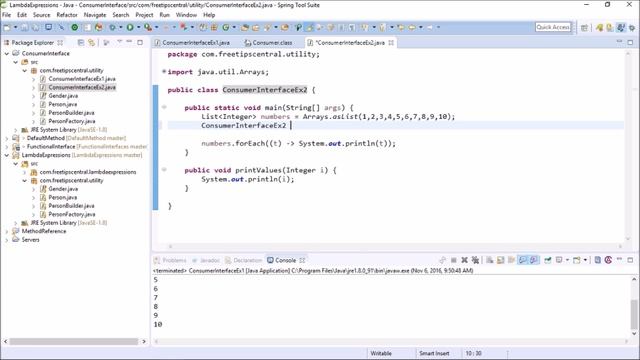The image size is (640, 360).
Task: Click the New file toolbar icon
Action: [x=7, y=27]
